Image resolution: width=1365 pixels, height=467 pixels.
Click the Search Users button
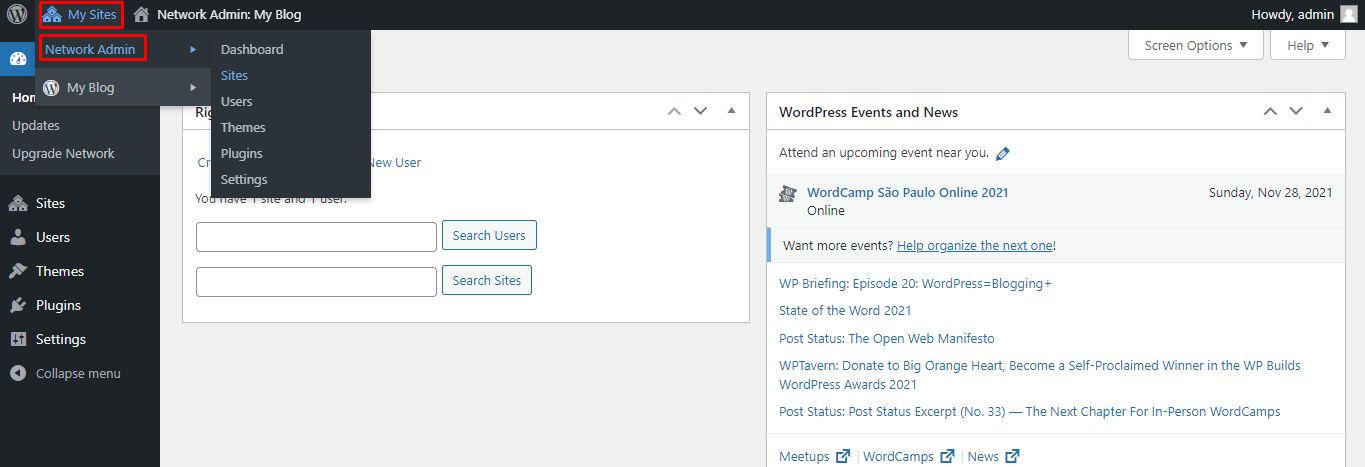[x=489, y=235]
